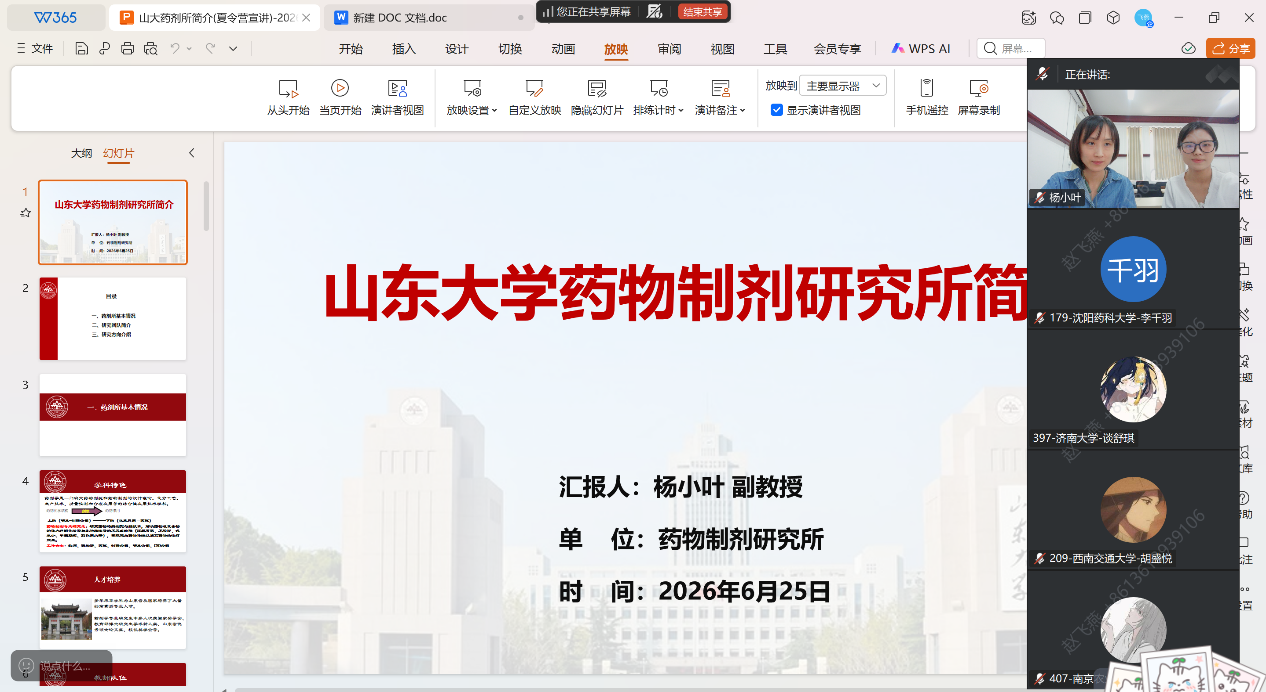Viewport: 1266px width, 692px height.
Task: Toggle 显示演讲者视图 checkbox
Action: click(777, 110)
